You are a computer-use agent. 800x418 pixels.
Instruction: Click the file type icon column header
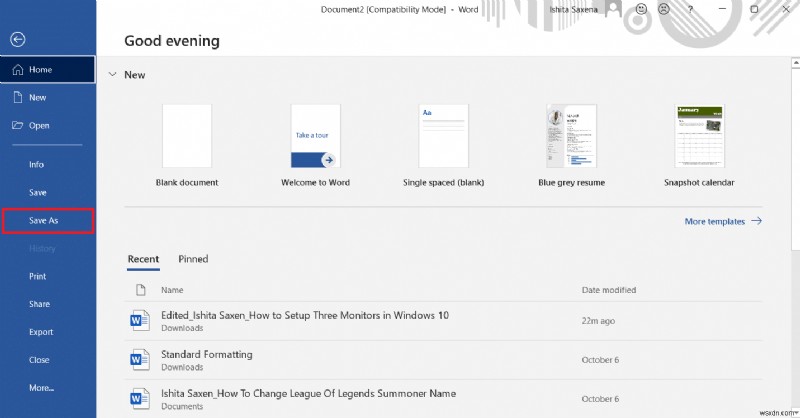(x=140, y=290)
